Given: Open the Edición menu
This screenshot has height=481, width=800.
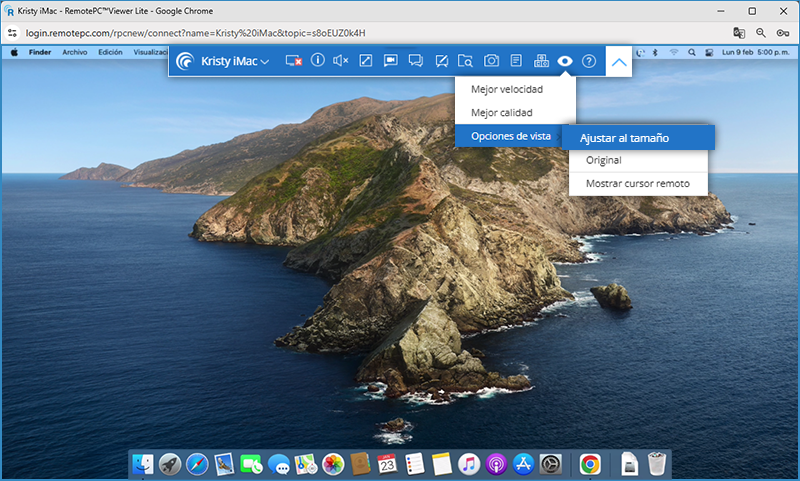Looking at the screenshot, I should click(x=110, y=52).
